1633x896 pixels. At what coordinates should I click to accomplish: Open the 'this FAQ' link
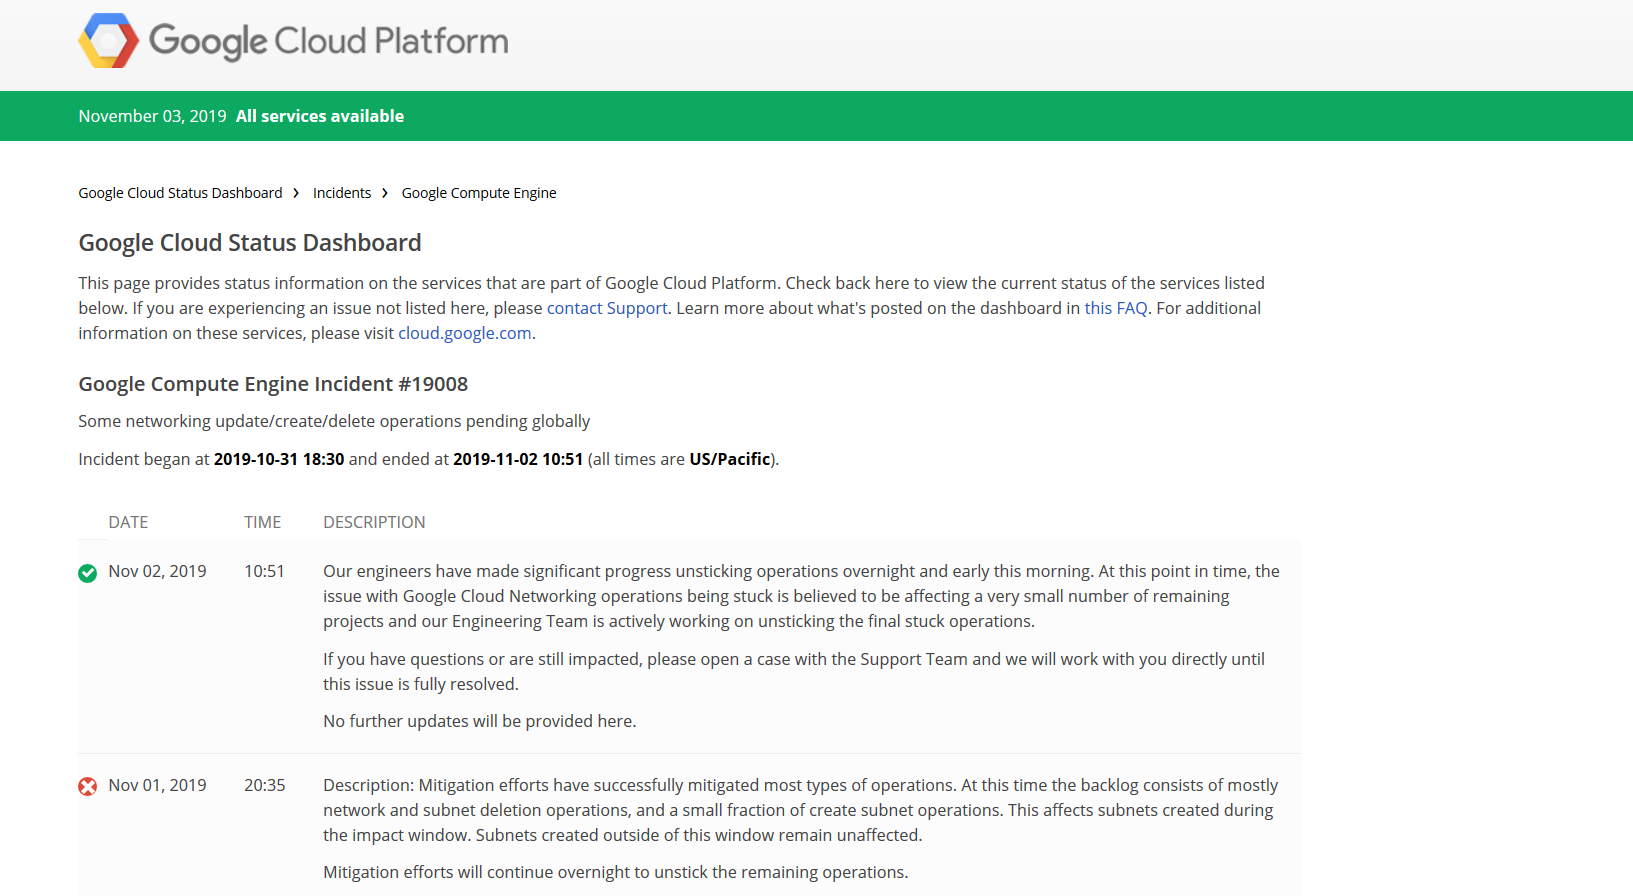pos(1116,308)
